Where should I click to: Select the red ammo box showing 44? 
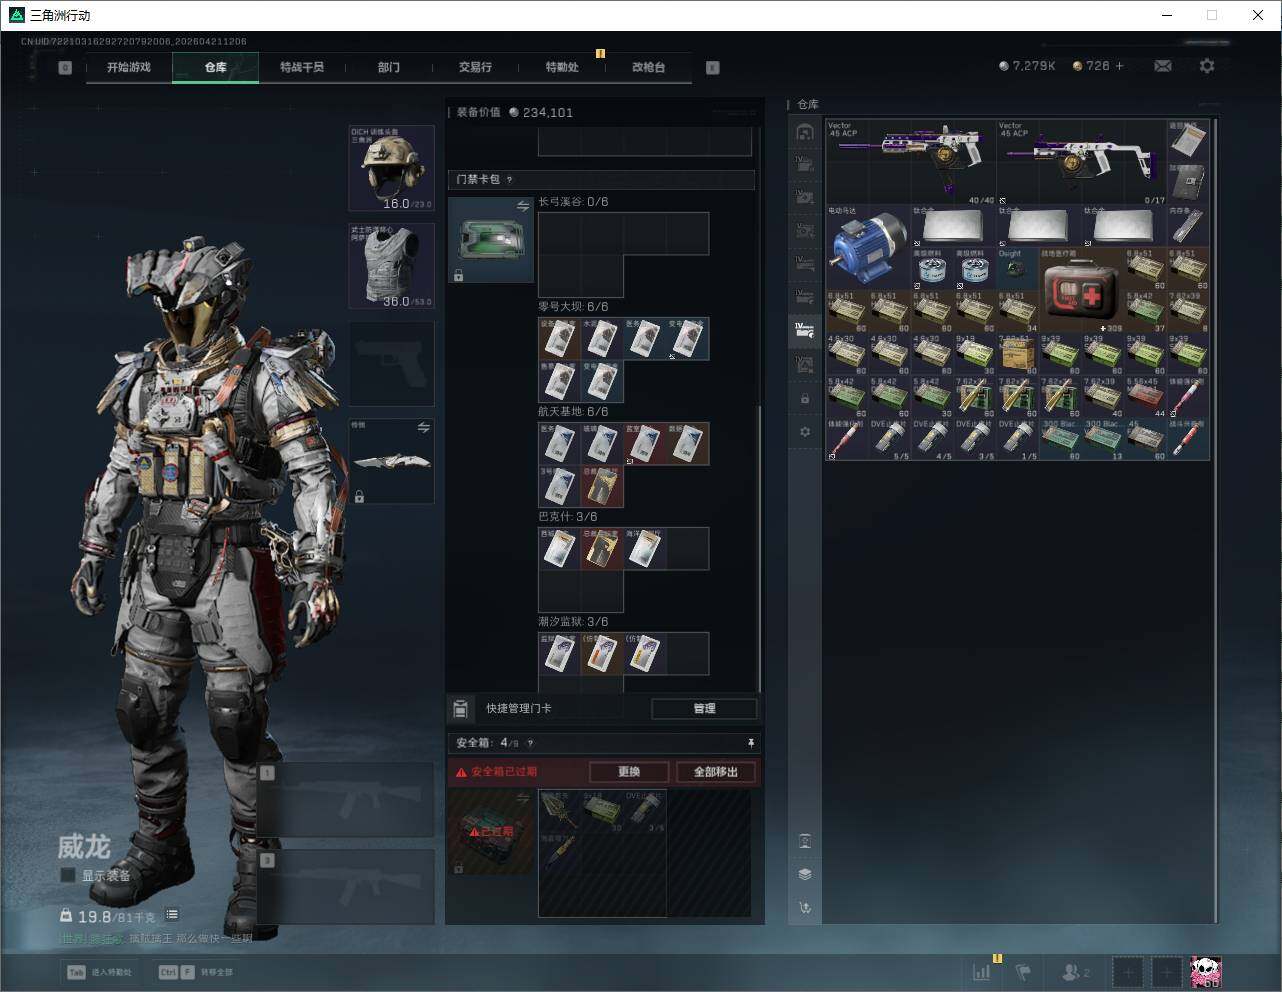point(1145,396)
